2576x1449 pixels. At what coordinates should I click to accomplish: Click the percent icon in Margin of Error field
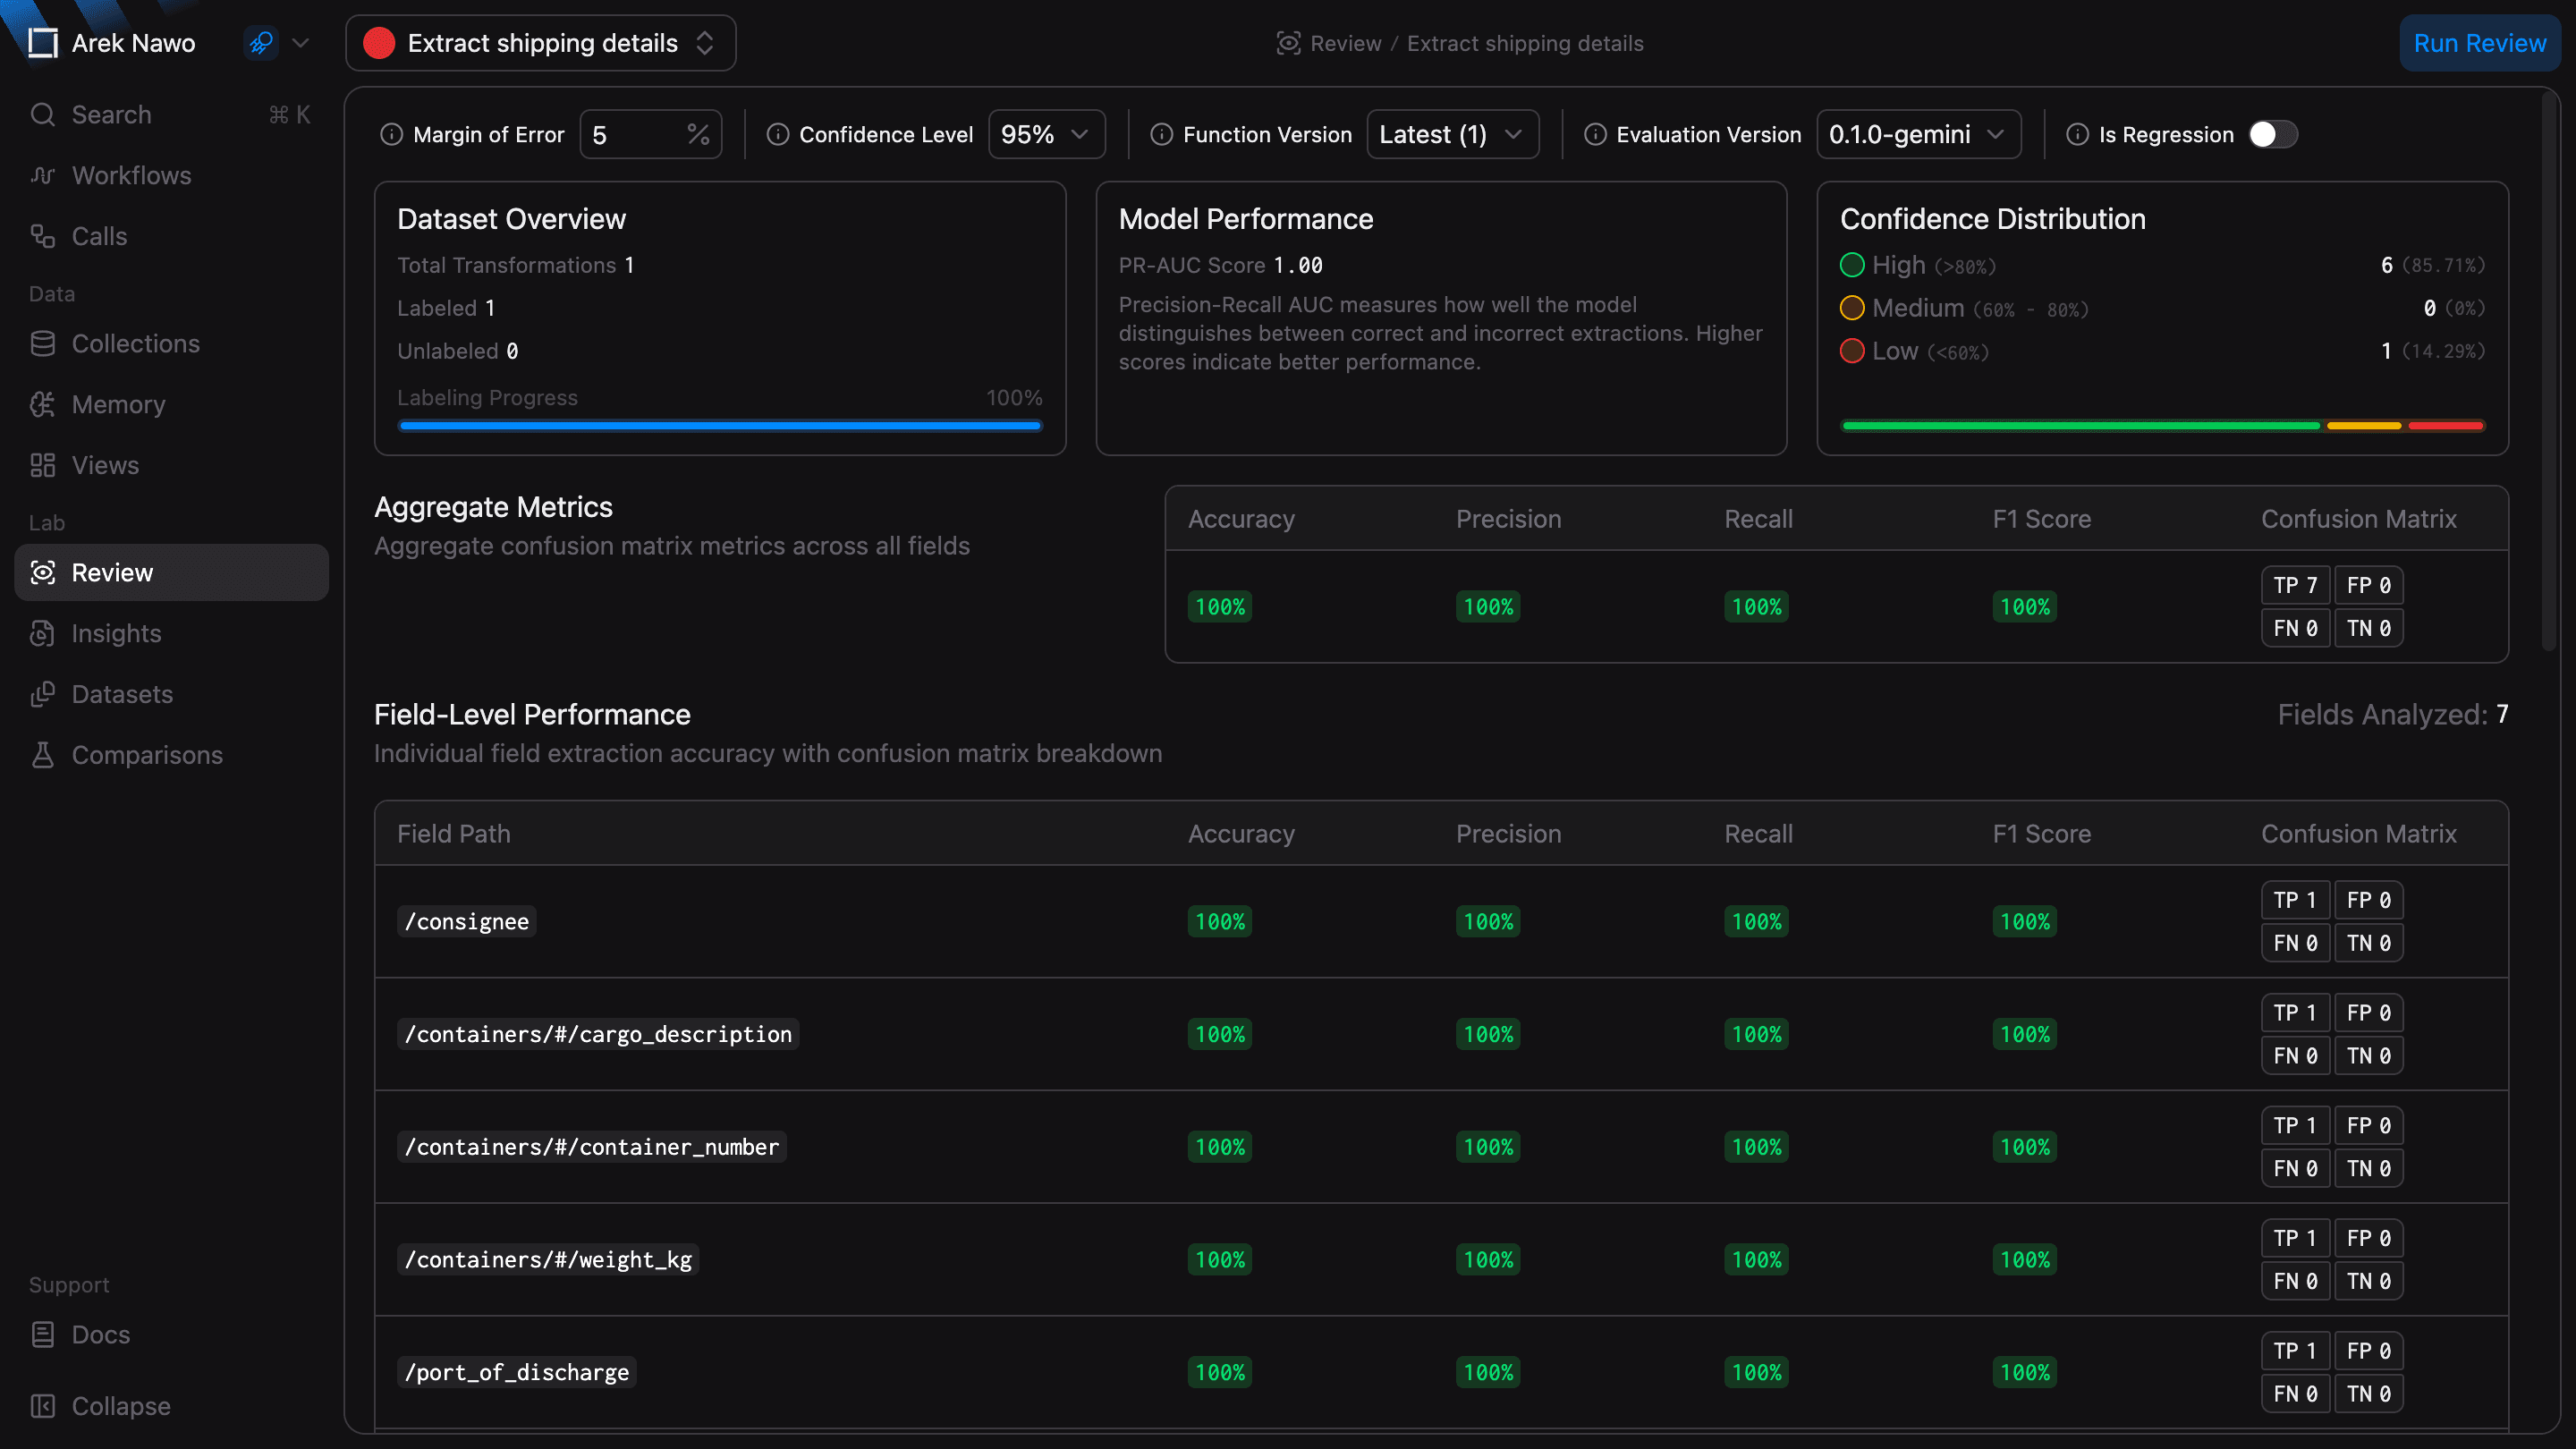(698, 135)
